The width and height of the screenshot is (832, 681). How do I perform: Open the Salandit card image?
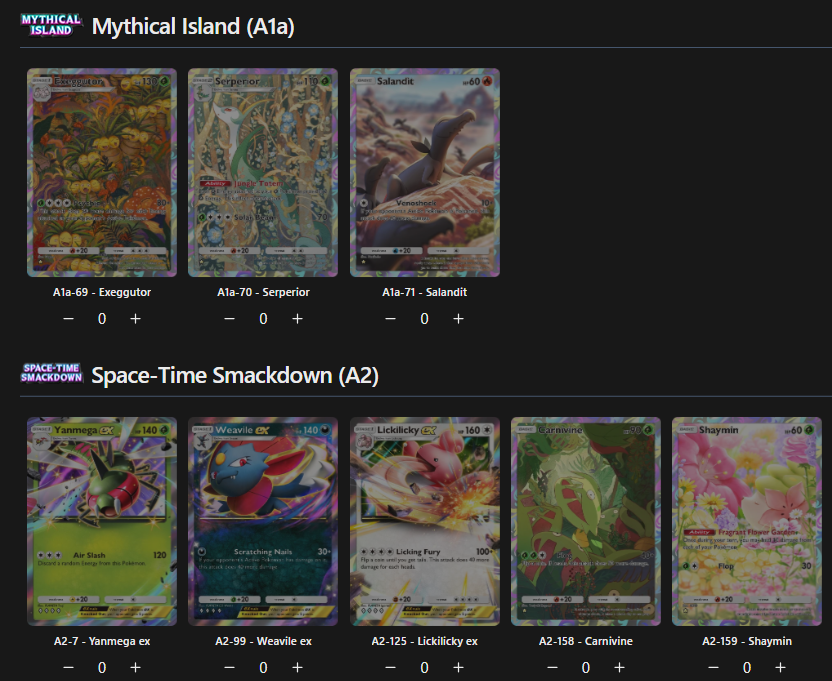click(x=424, y=173)
